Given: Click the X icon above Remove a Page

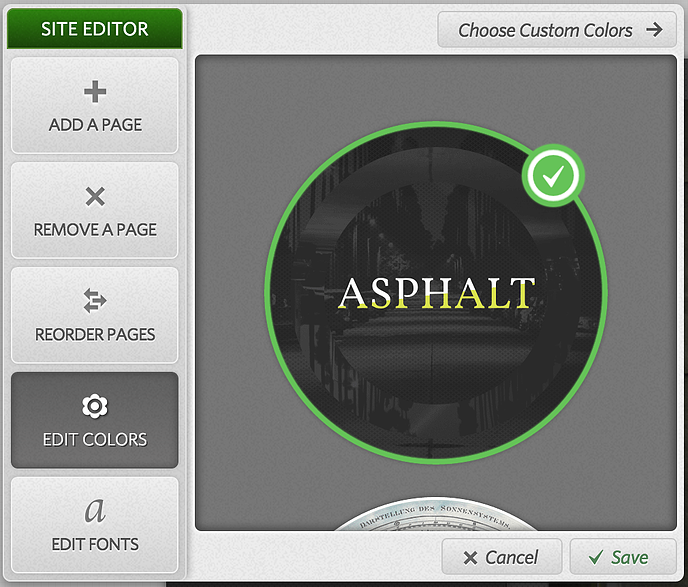Looking at the screenshot, I should click(95, 196).
